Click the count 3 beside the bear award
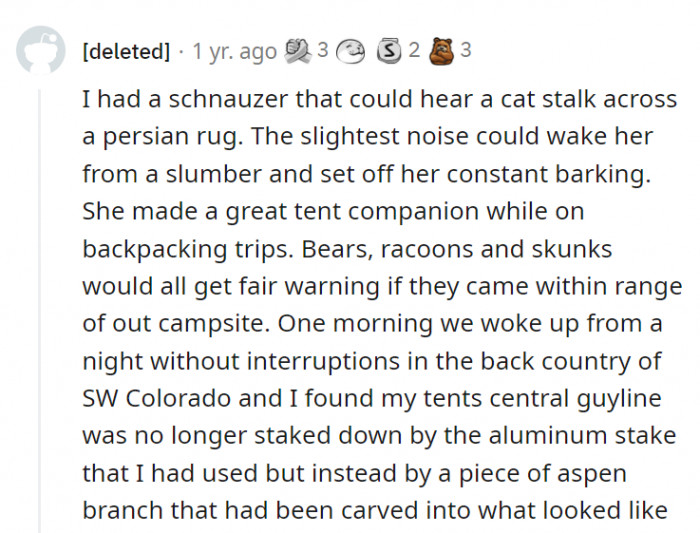The height and width of the screenshot is (533, 700). coord(466,50)
